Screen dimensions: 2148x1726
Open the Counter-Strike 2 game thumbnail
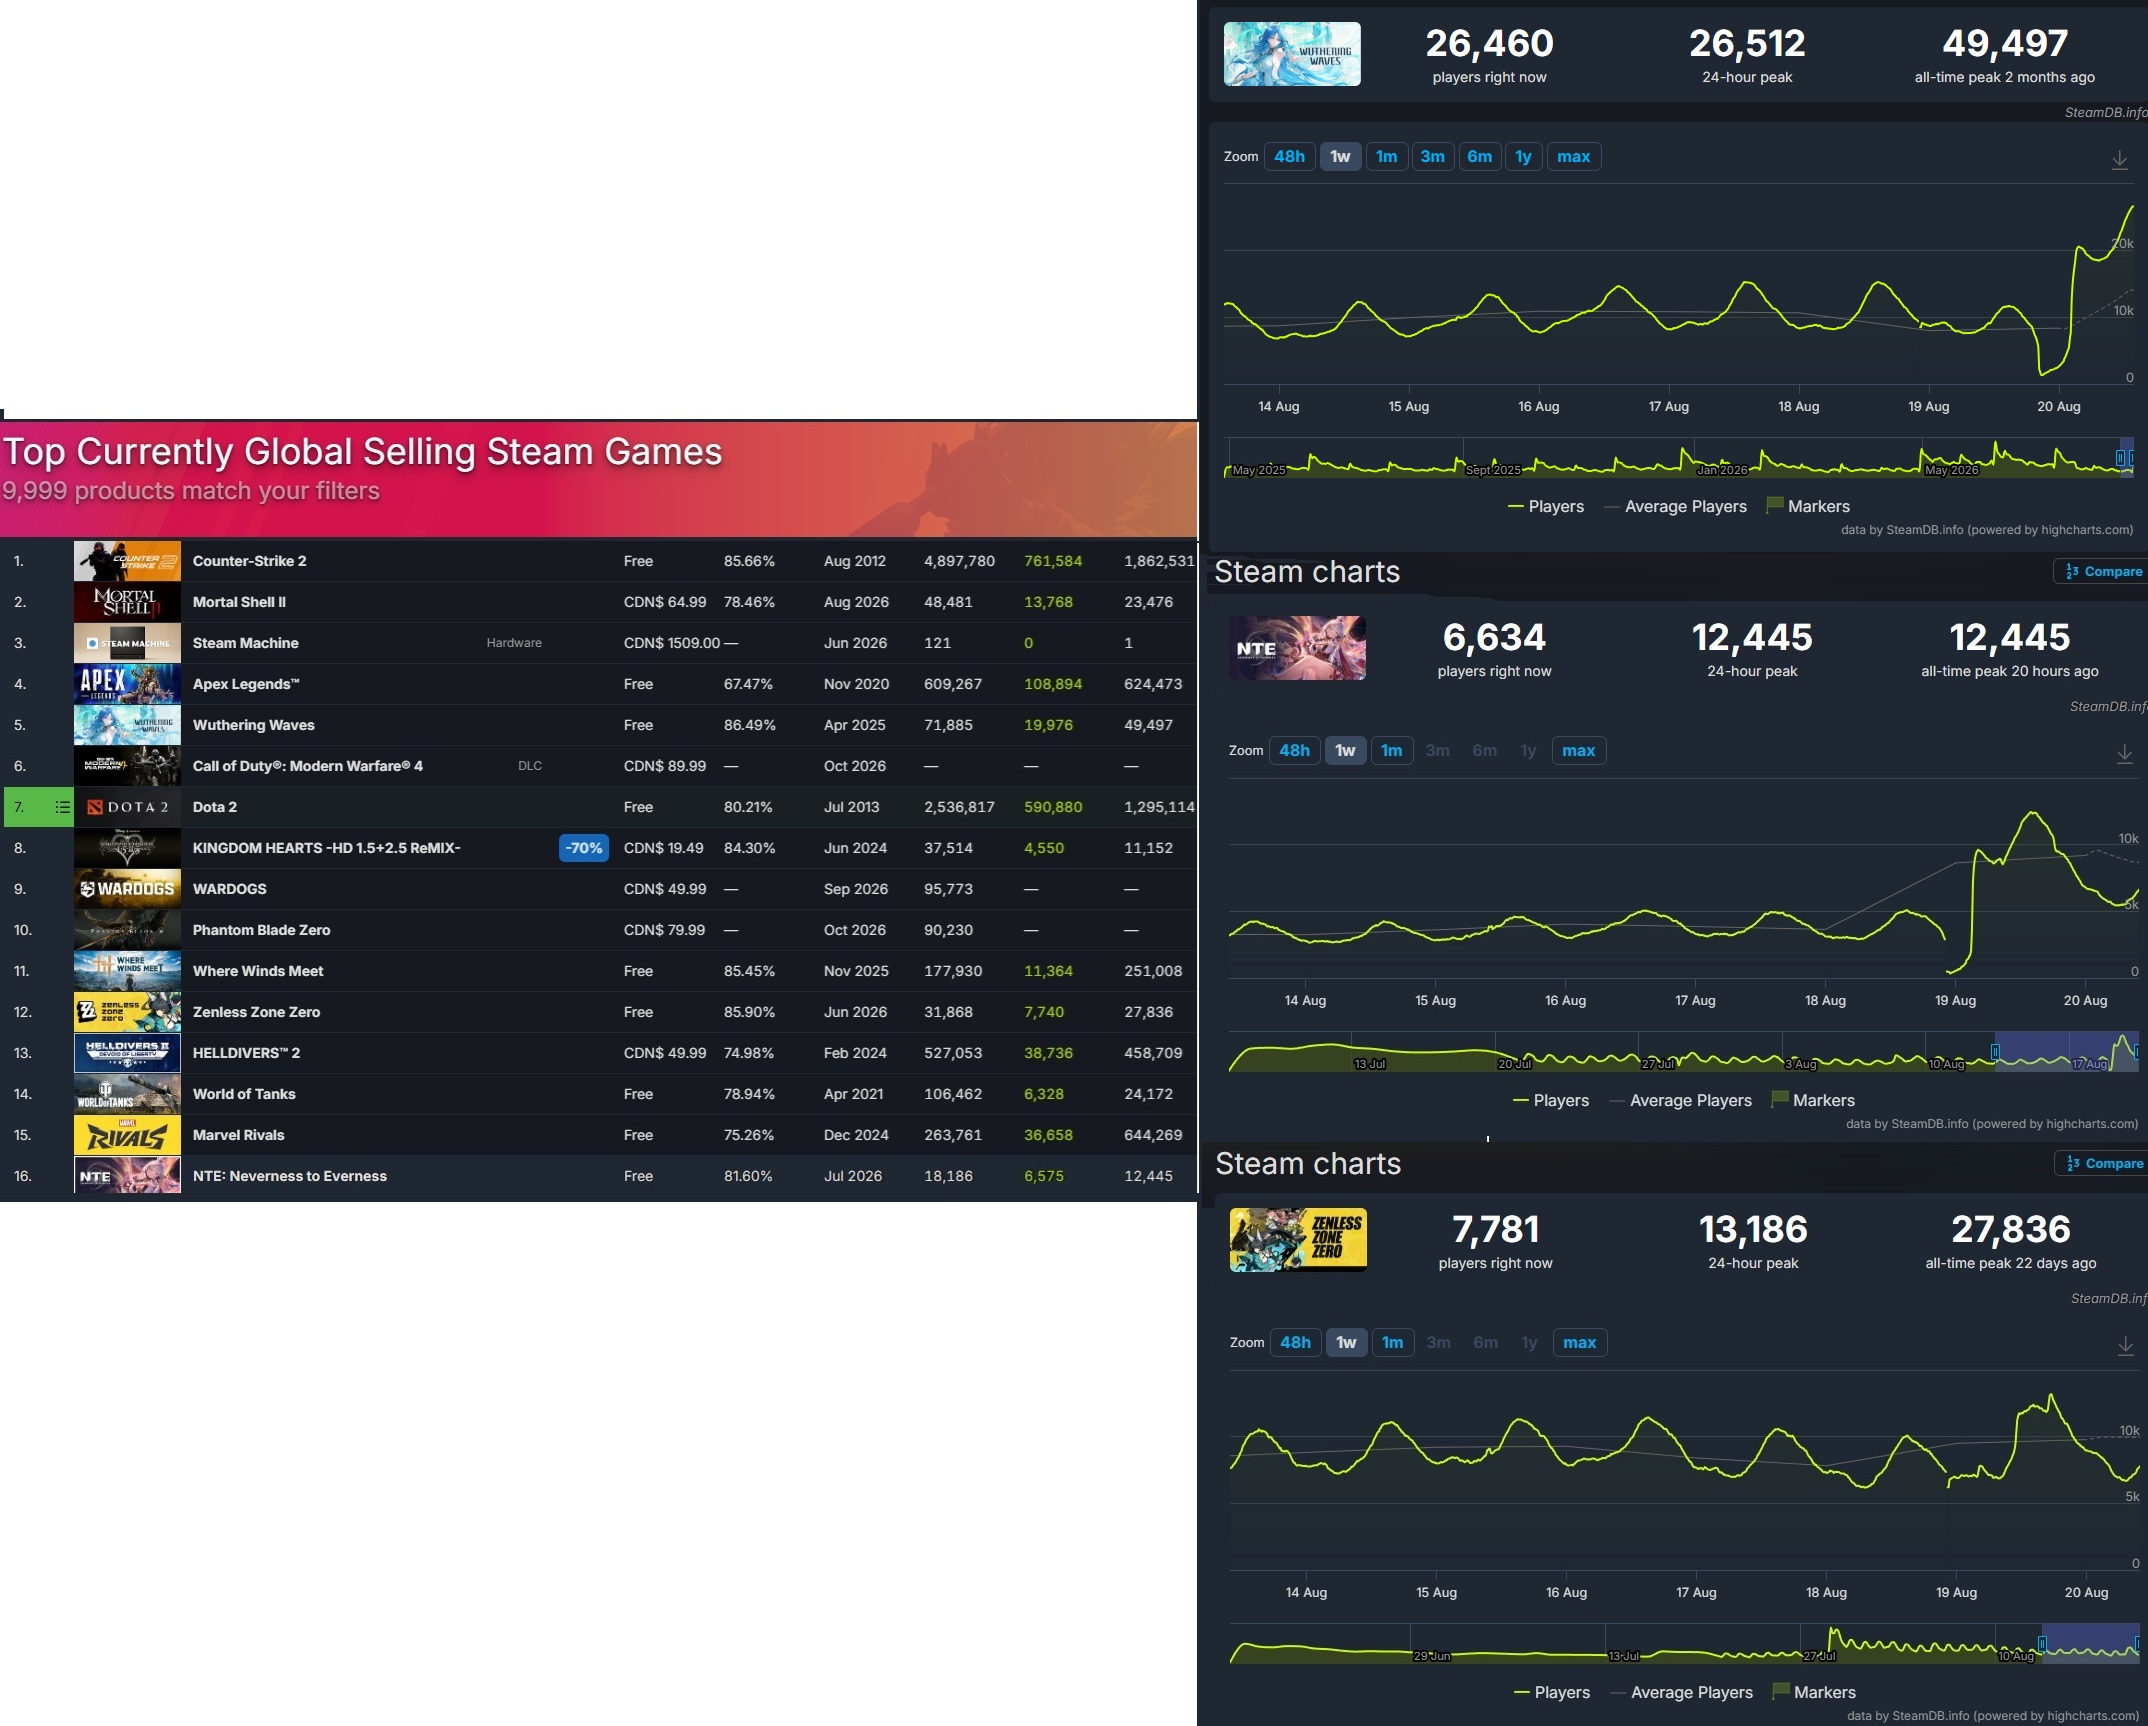[127, 561]
